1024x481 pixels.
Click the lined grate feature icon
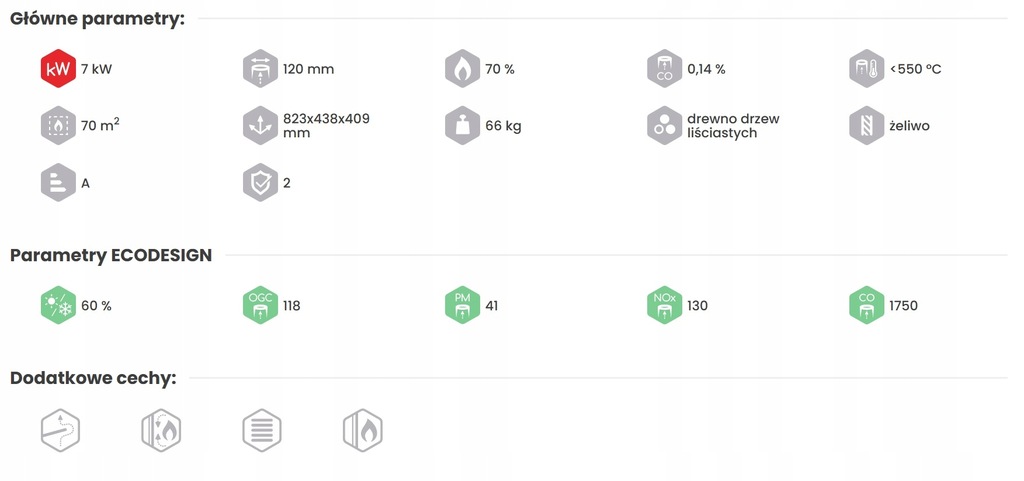262,431
